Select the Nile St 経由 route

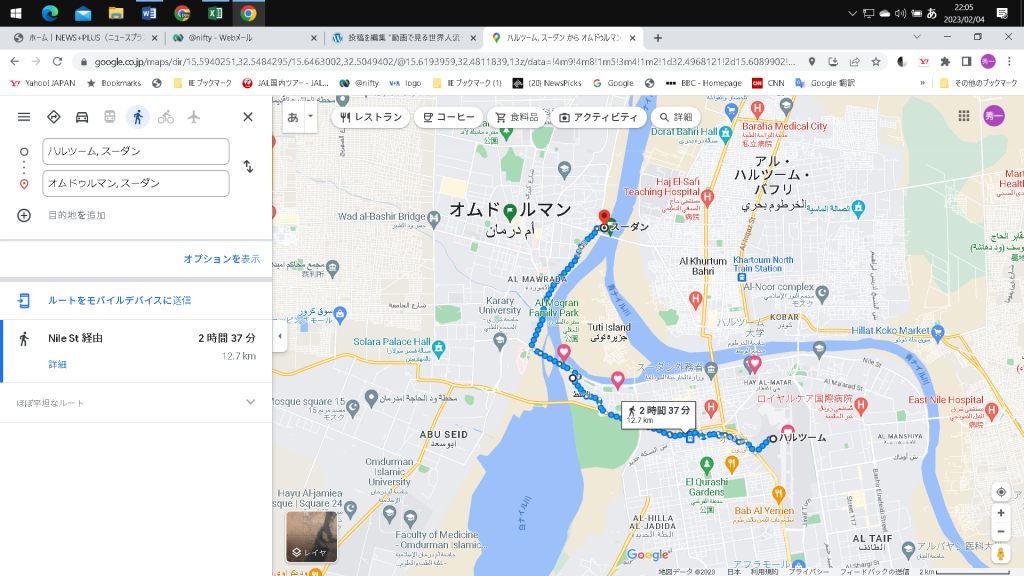(136, 351)
